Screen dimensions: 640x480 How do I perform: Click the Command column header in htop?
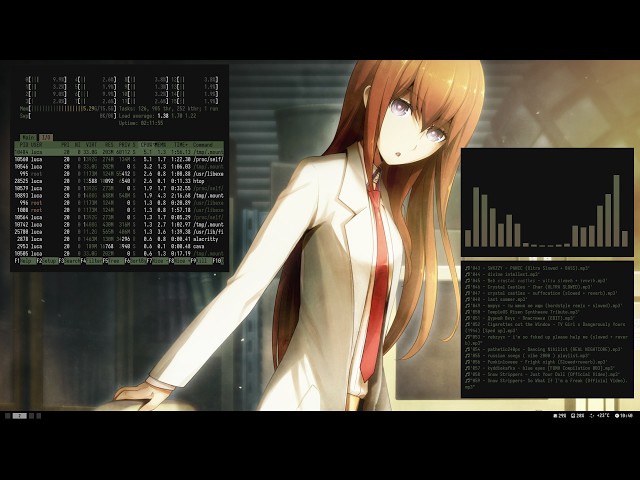click(x=203, y=145)
